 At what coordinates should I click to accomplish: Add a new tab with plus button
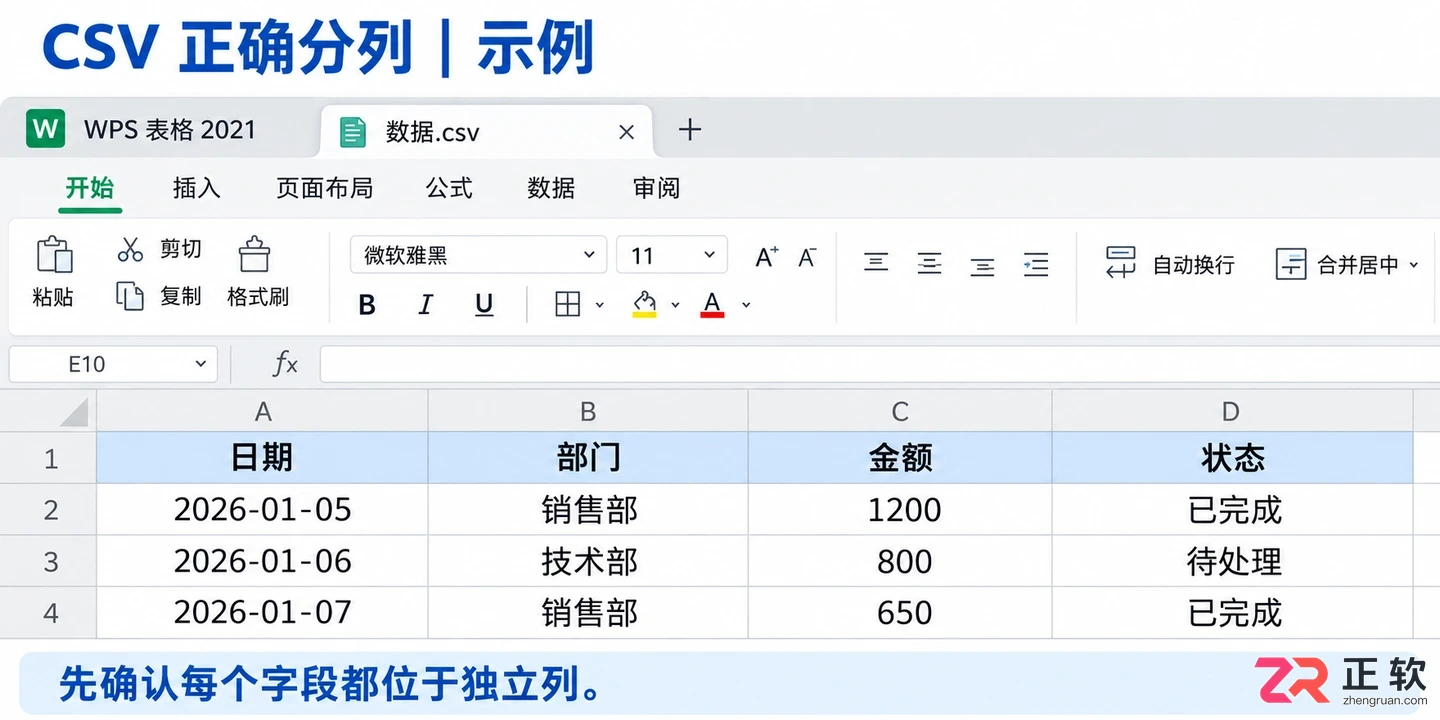(x=690, y=129)
